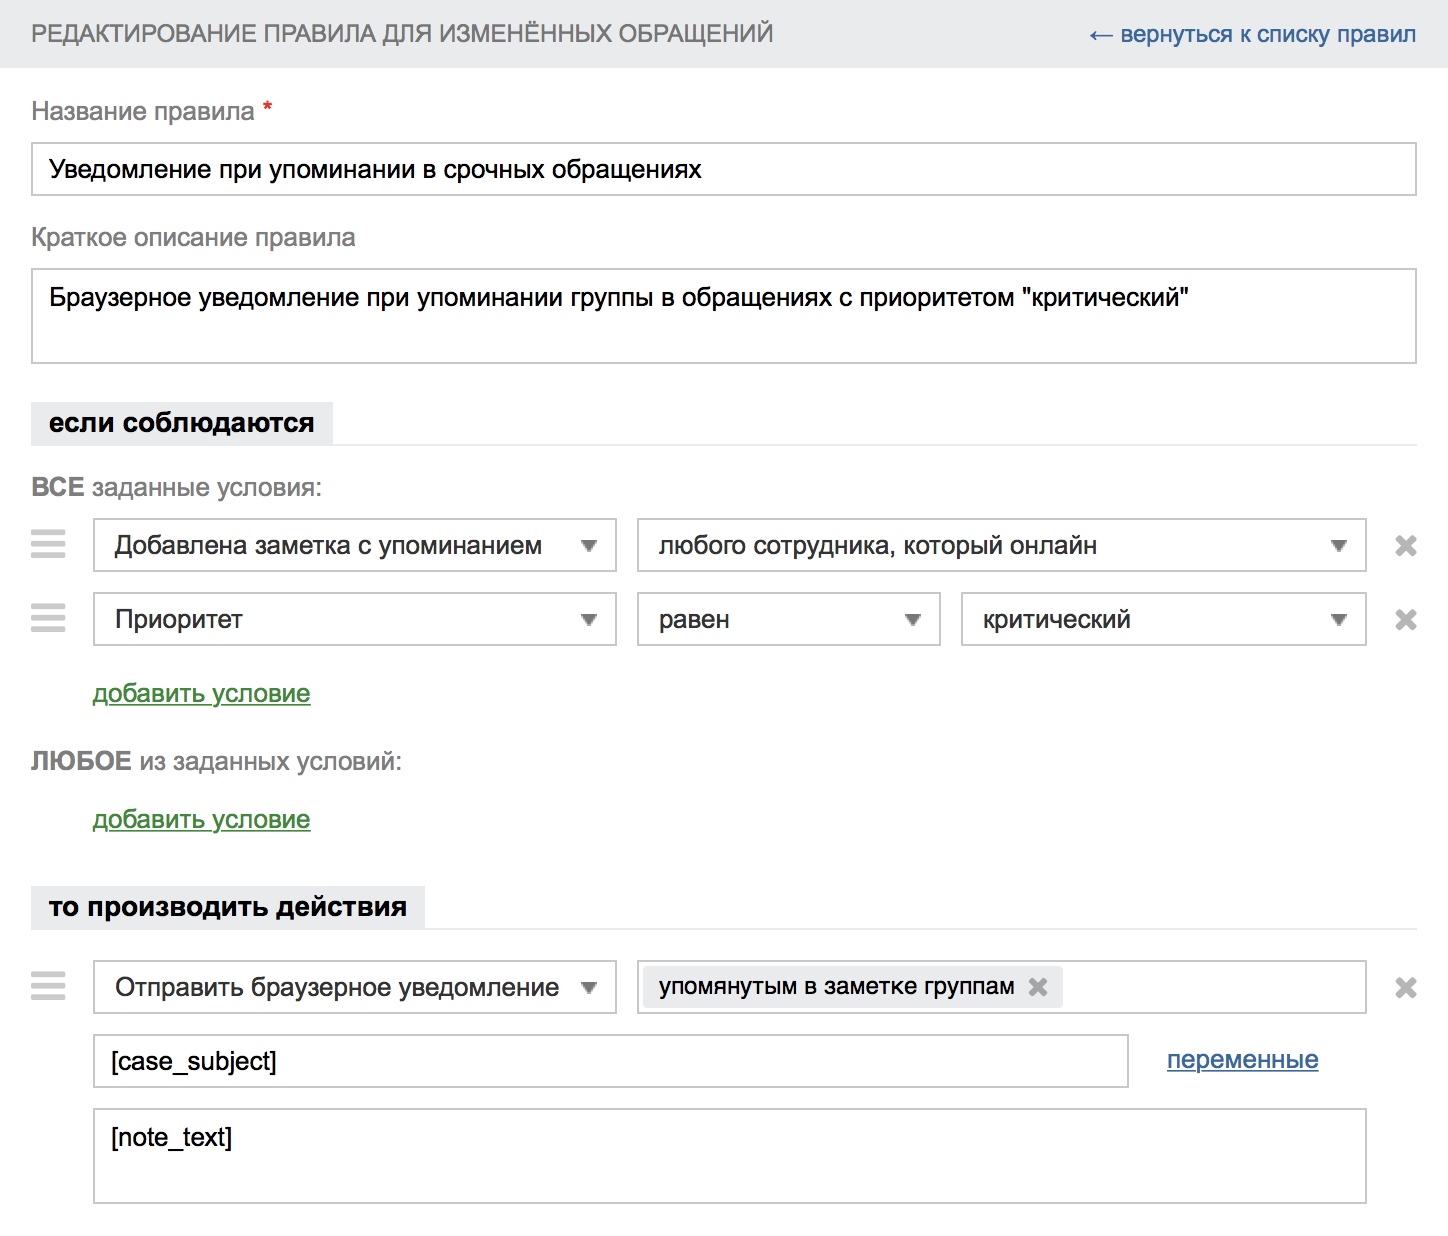Click the 'Краткое описание правила' label

click(193, 237)
